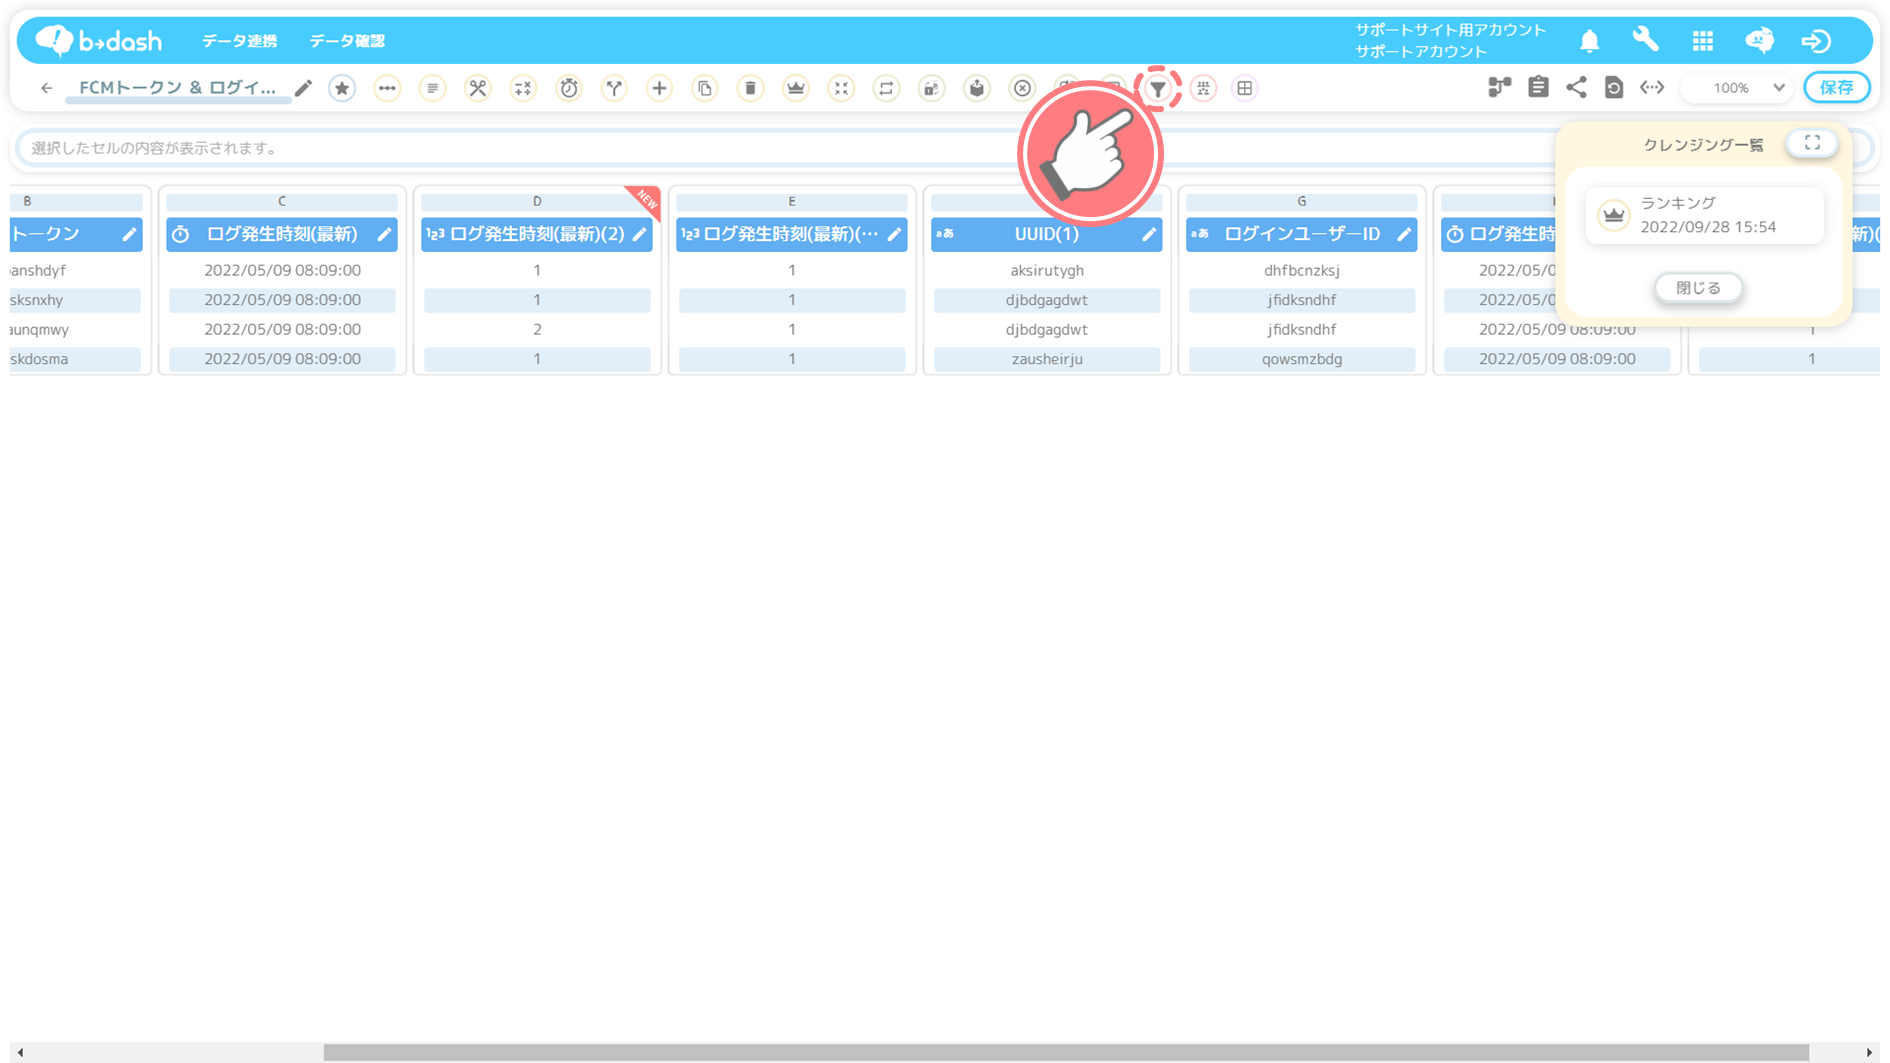Open the データ連携 menu
The height and width of the screenshot is (1063, 1890).
point(240,41)
